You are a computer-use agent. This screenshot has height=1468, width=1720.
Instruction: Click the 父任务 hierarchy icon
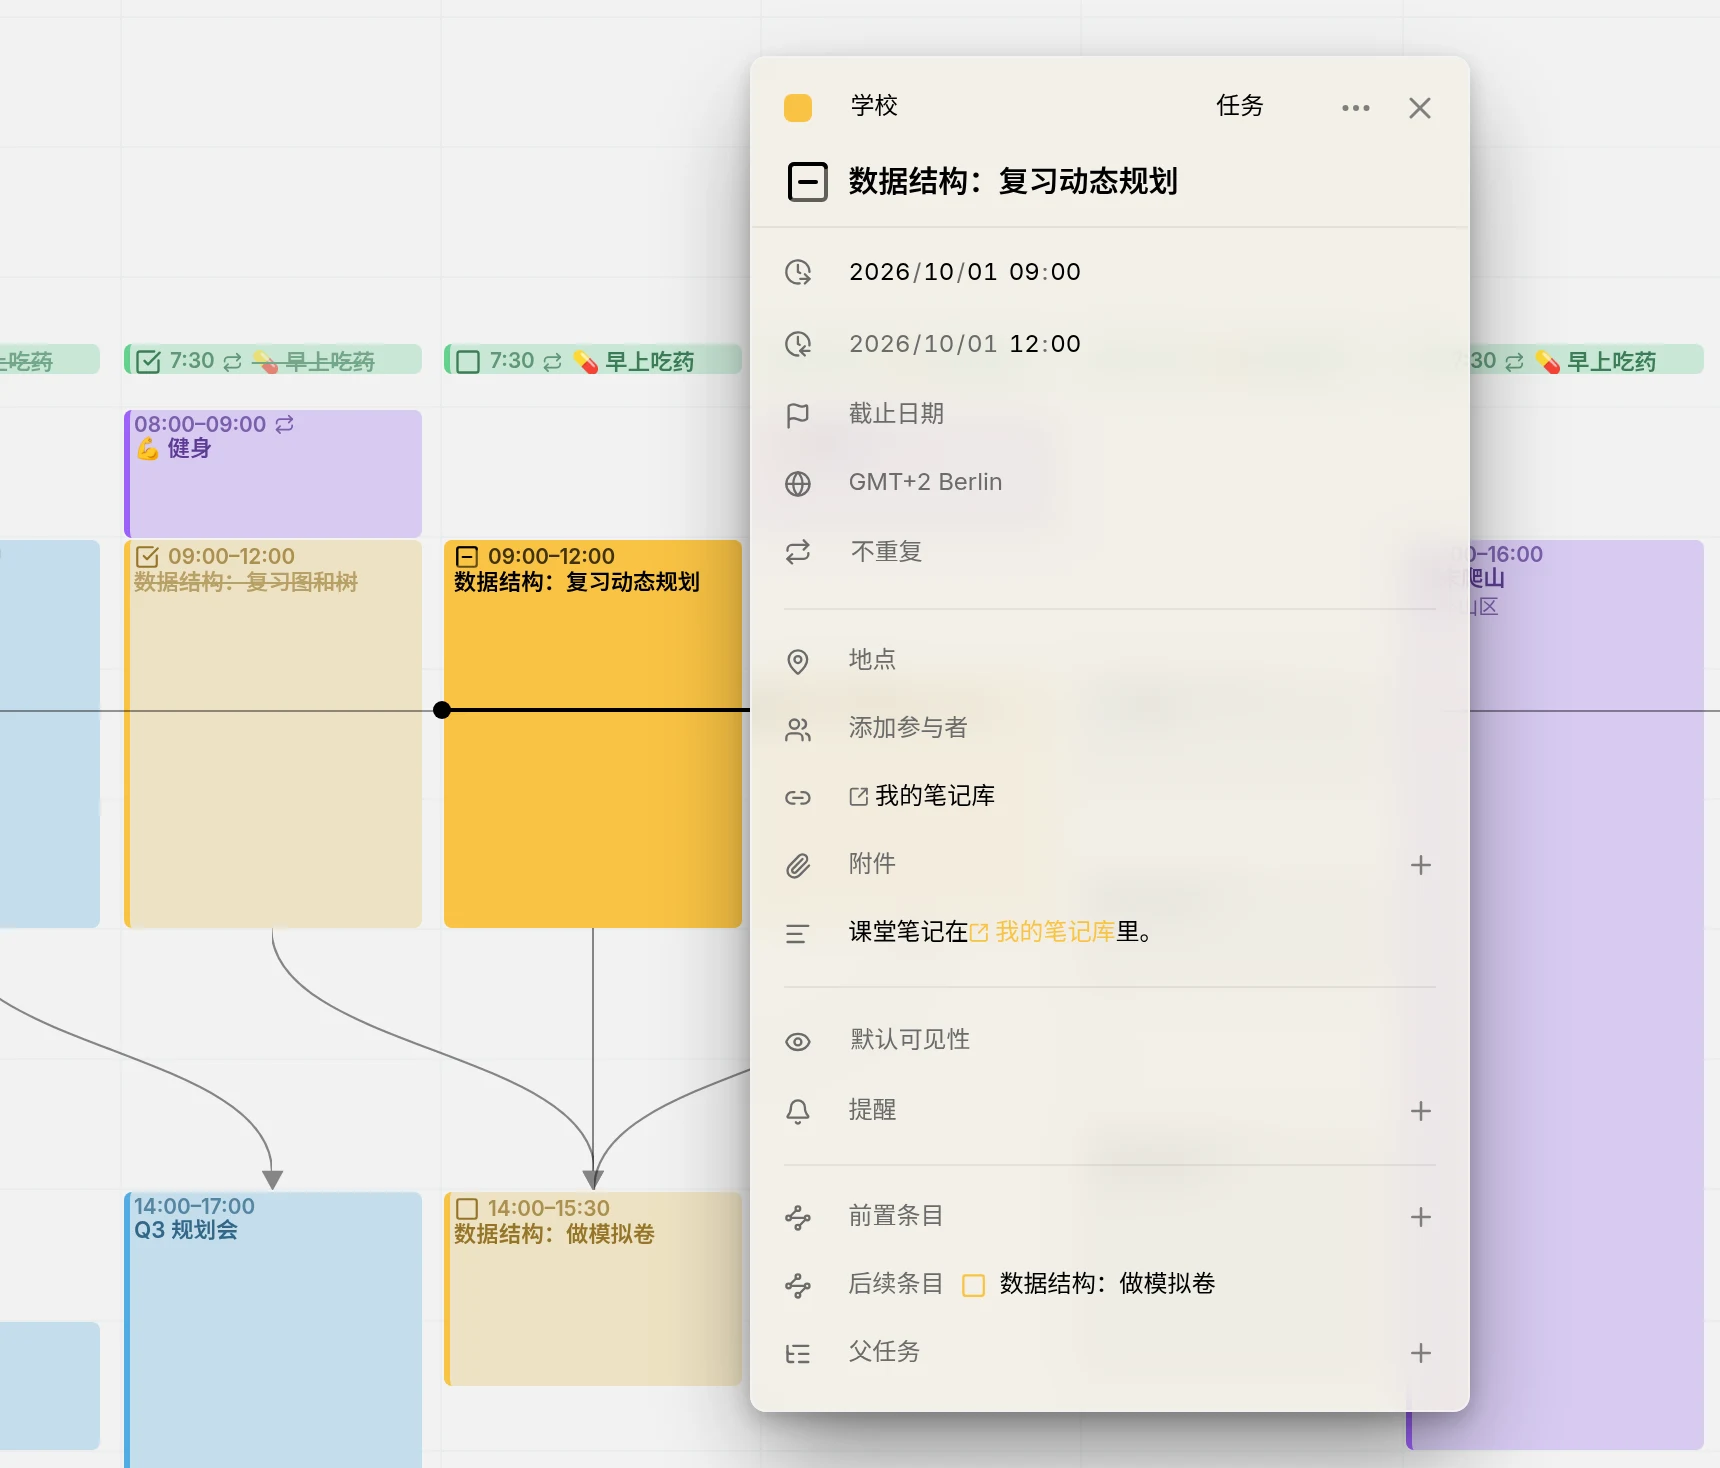[798, 1354]
